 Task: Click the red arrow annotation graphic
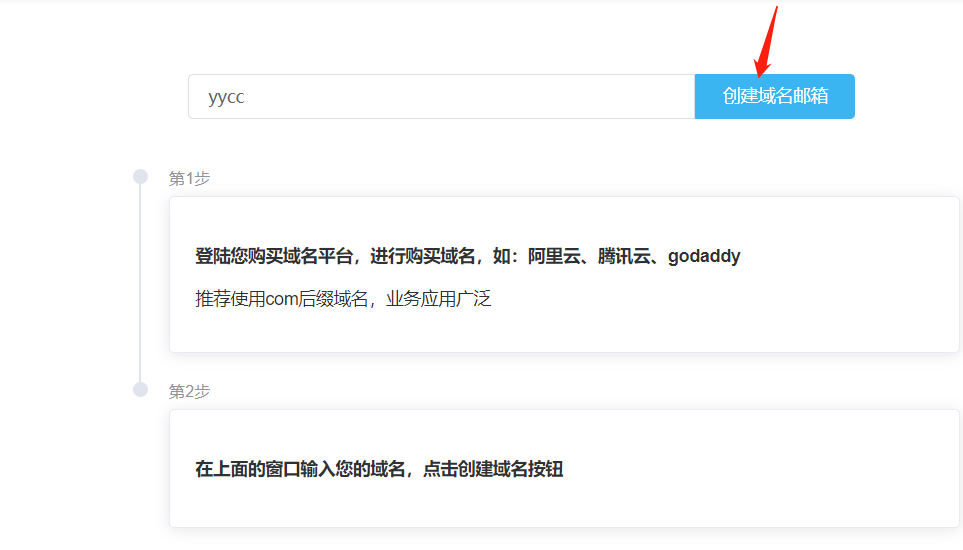point(766,42)
